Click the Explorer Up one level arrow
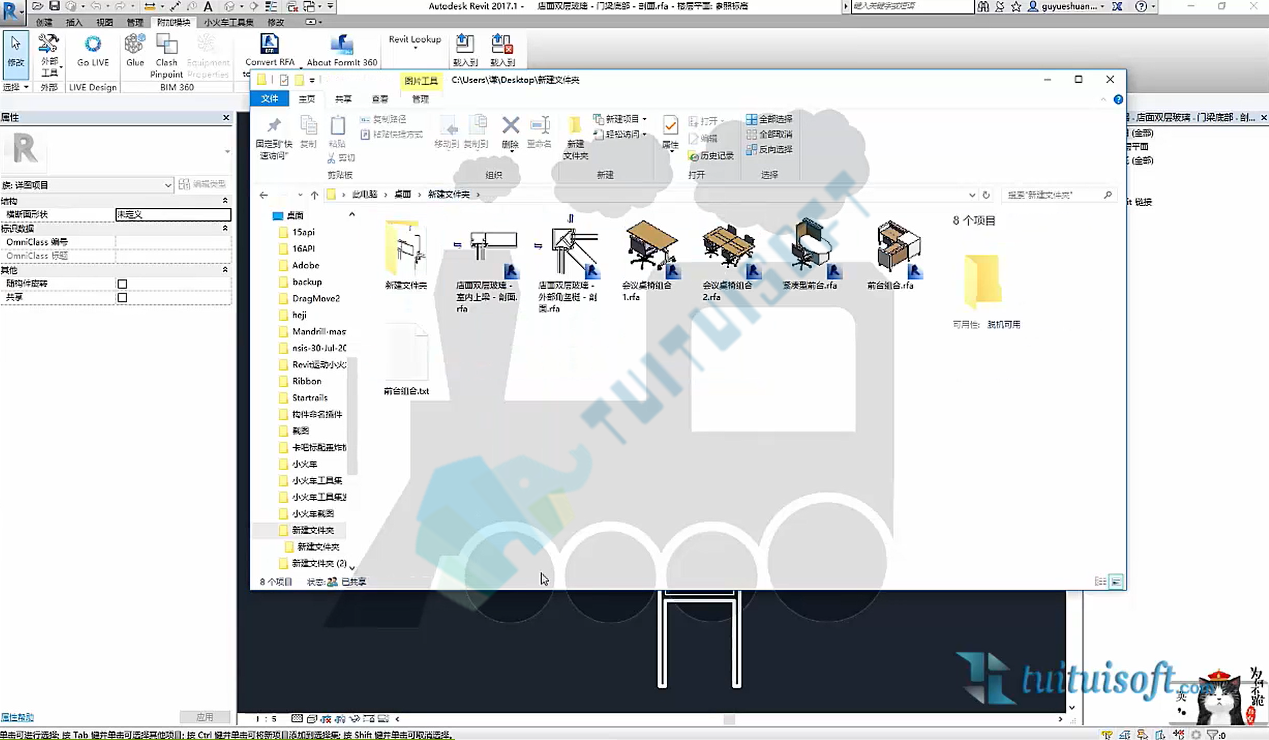 coord(314,195)
